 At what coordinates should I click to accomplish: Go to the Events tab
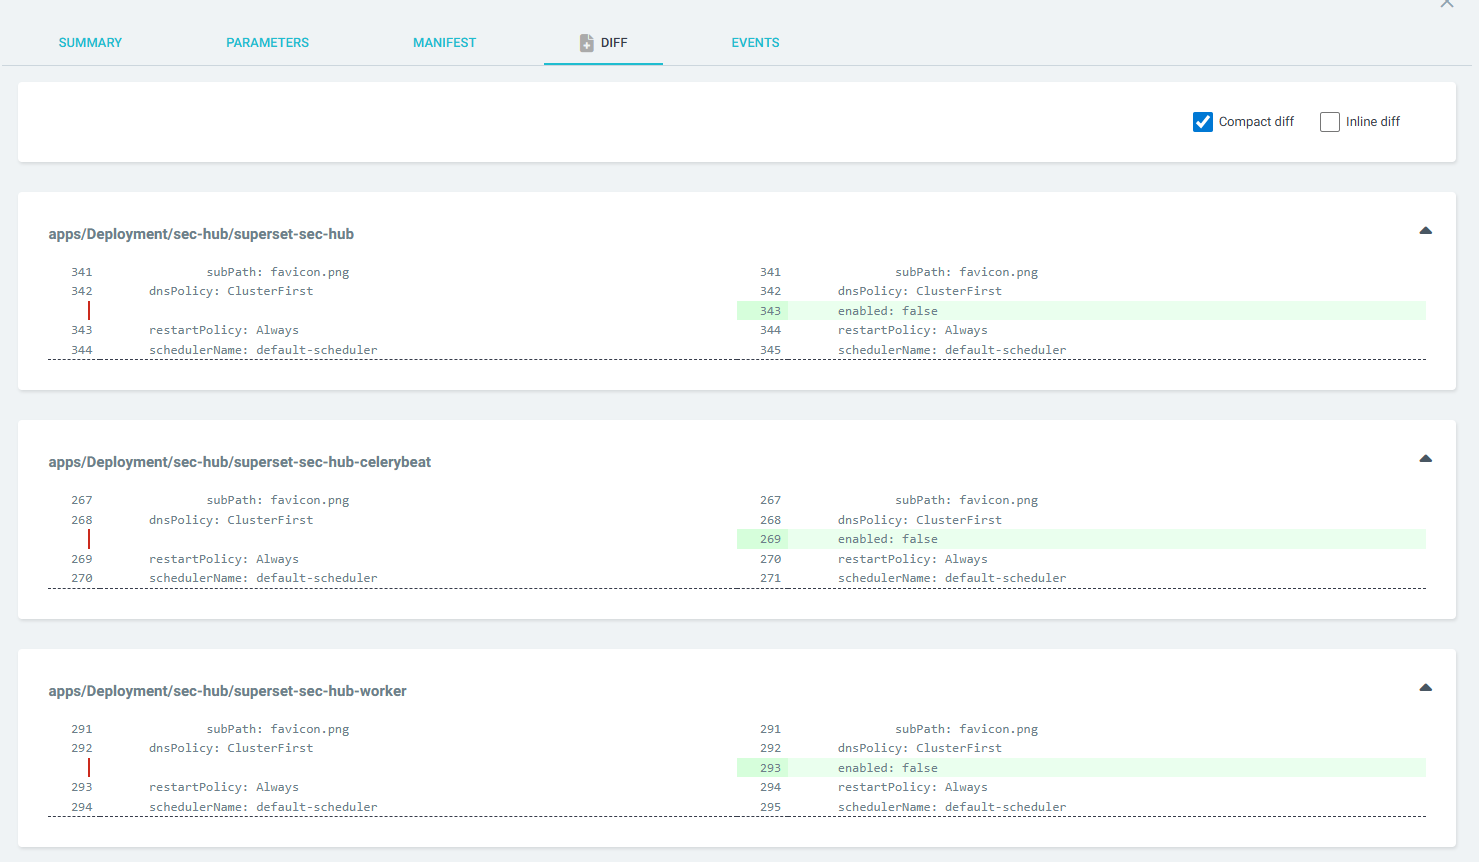[755, 43]
